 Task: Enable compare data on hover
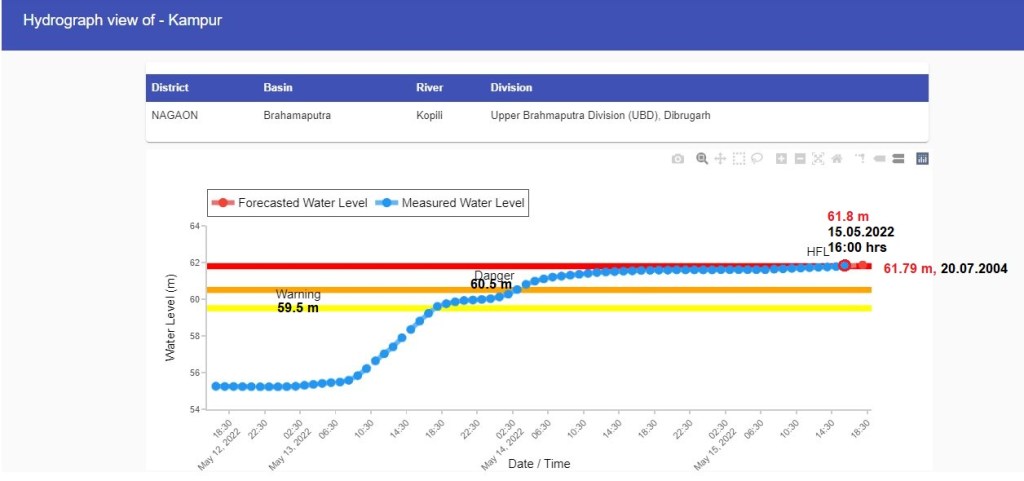(898, 159)
